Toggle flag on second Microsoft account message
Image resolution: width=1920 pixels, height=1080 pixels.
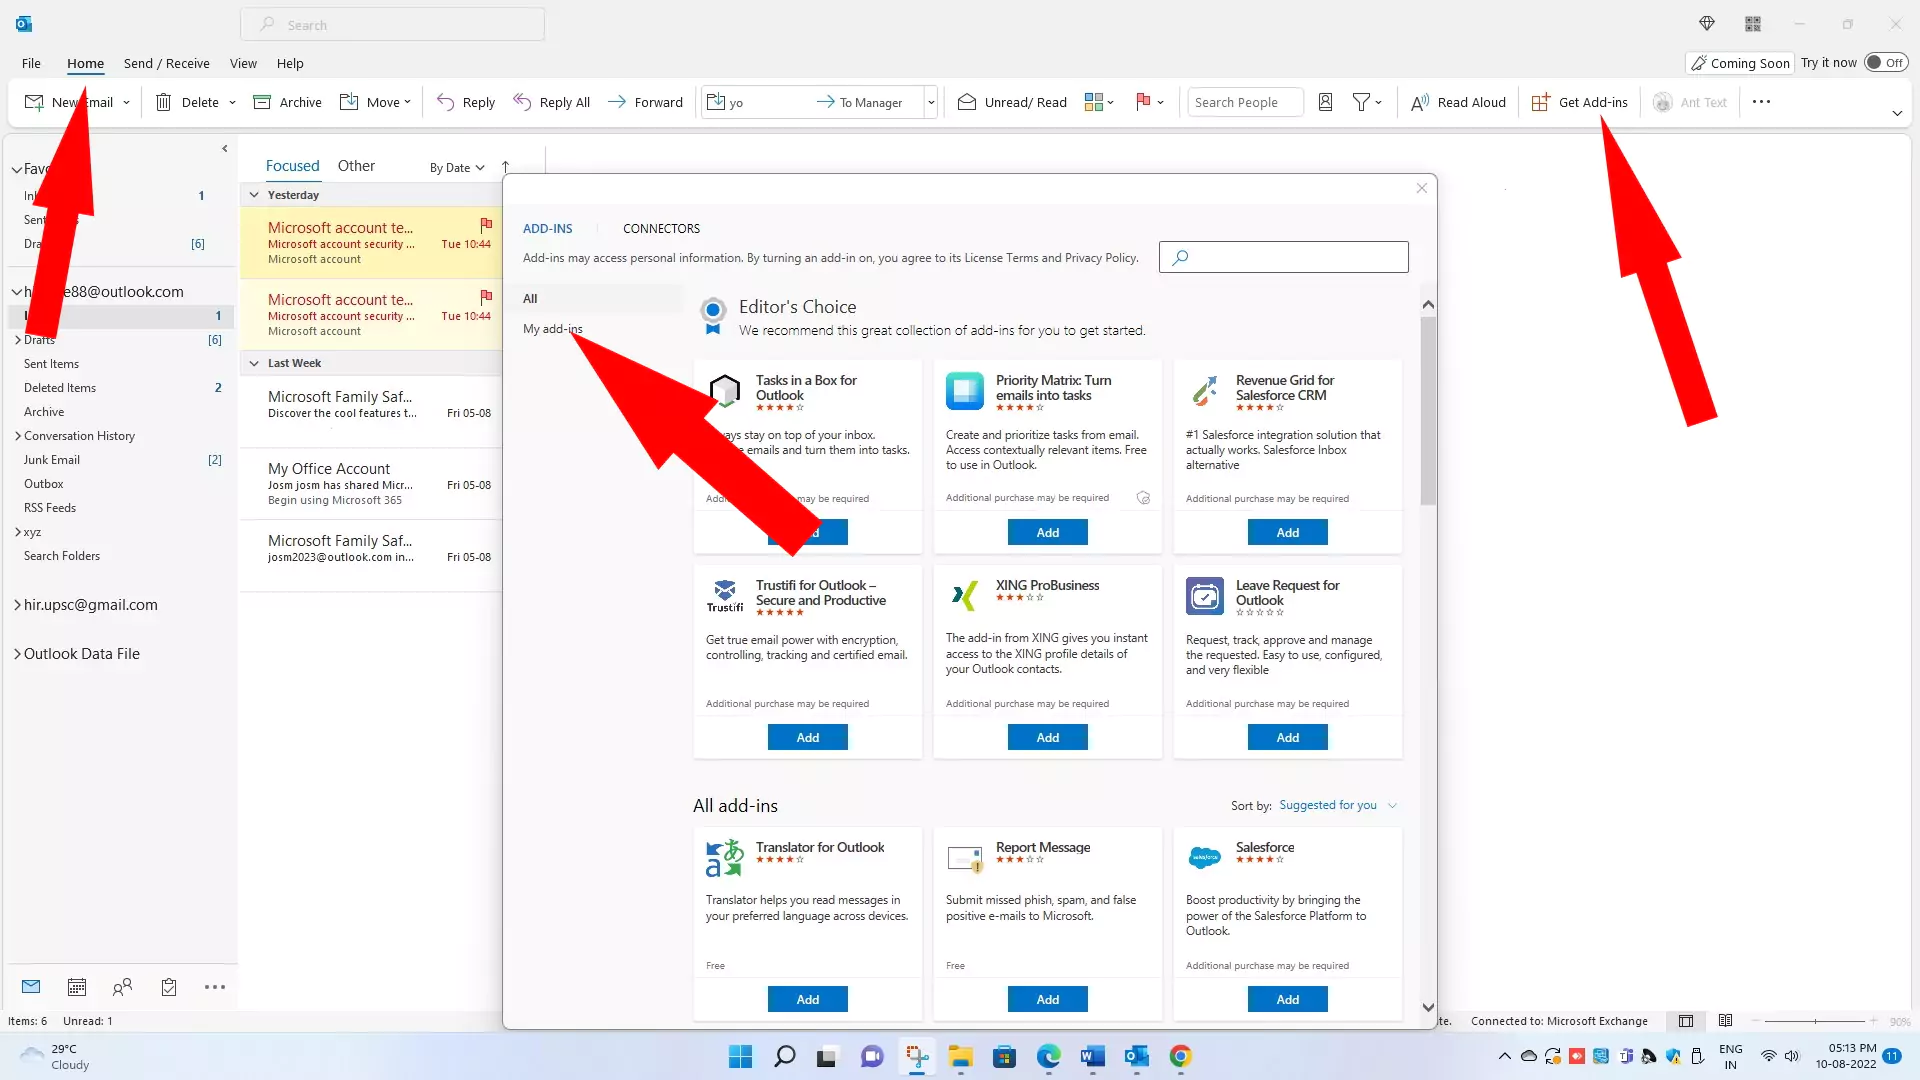pos(486,297)
